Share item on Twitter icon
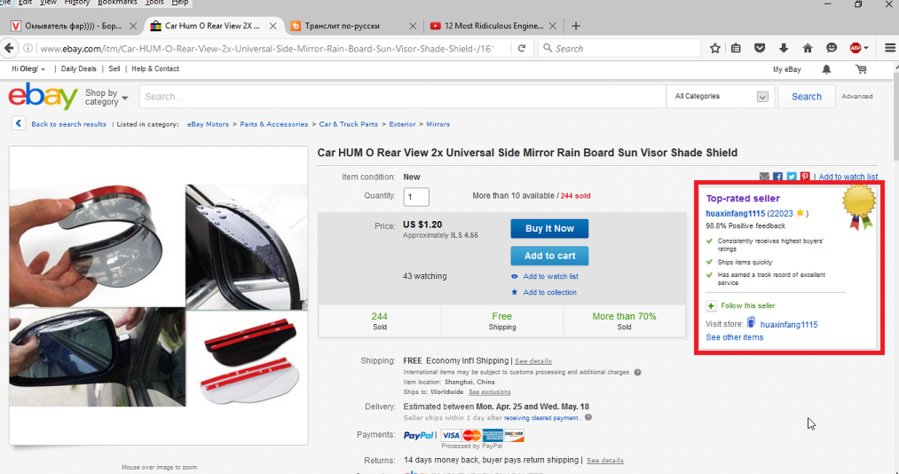The image size is (899, 474). pyautogui.click(x=791, y=177)
